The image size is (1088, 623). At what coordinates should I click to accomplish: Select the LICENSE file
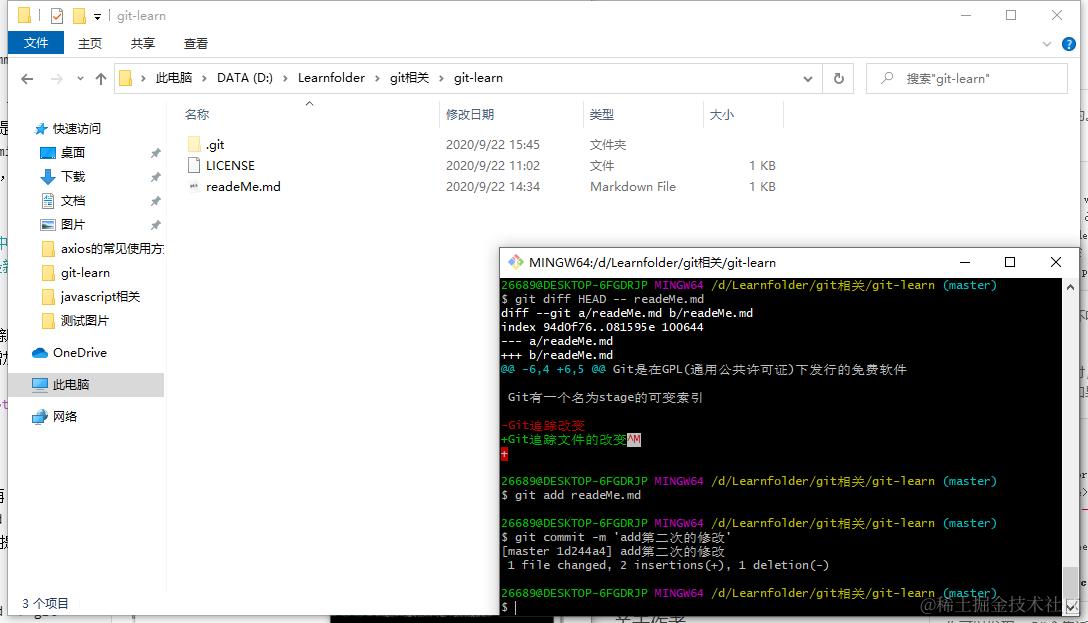coord(230,165)
